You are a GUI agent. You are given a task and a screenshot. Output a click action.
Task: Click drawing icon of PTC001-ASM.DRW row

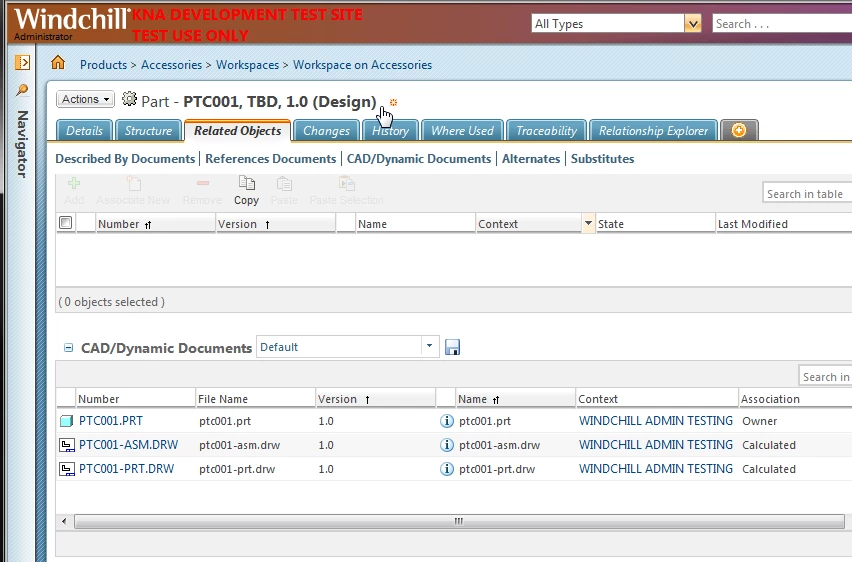tap(66, 445)
